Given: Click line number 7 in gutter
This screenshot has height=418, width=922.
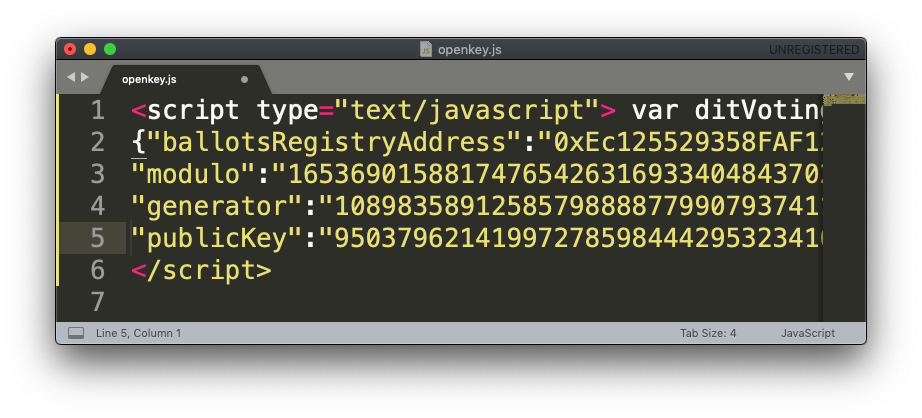Looking at the screenshot, I should pyautogui.click(x=96, y=302).
